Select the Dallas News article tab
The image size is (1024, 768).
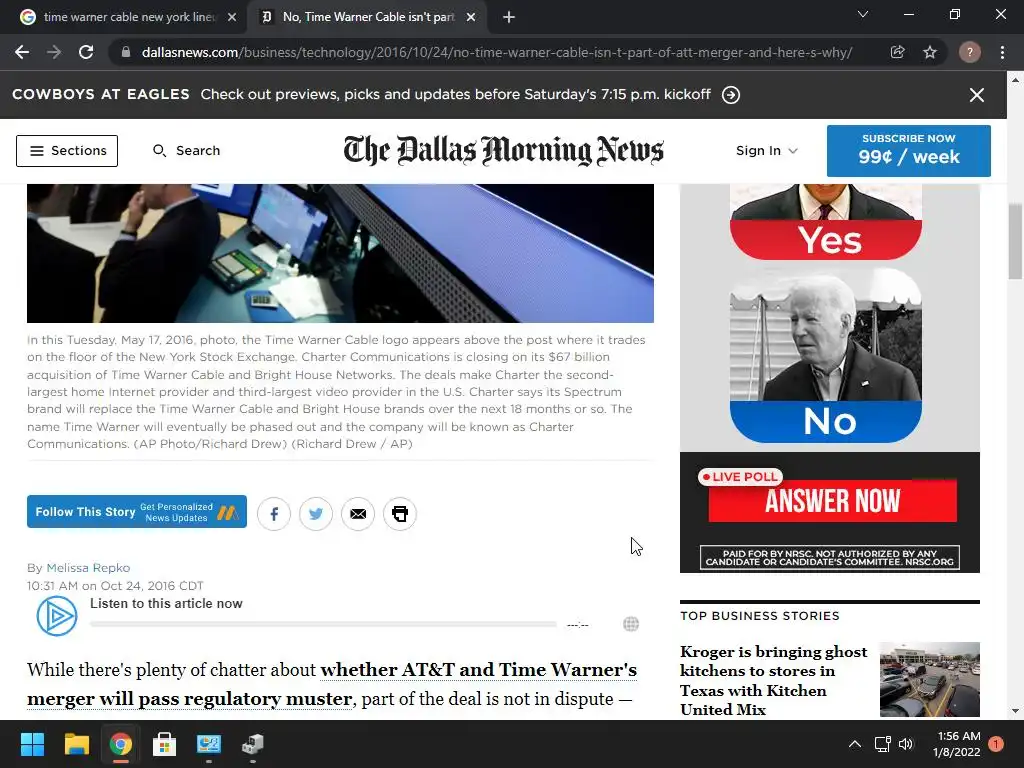tap(366, 17)
